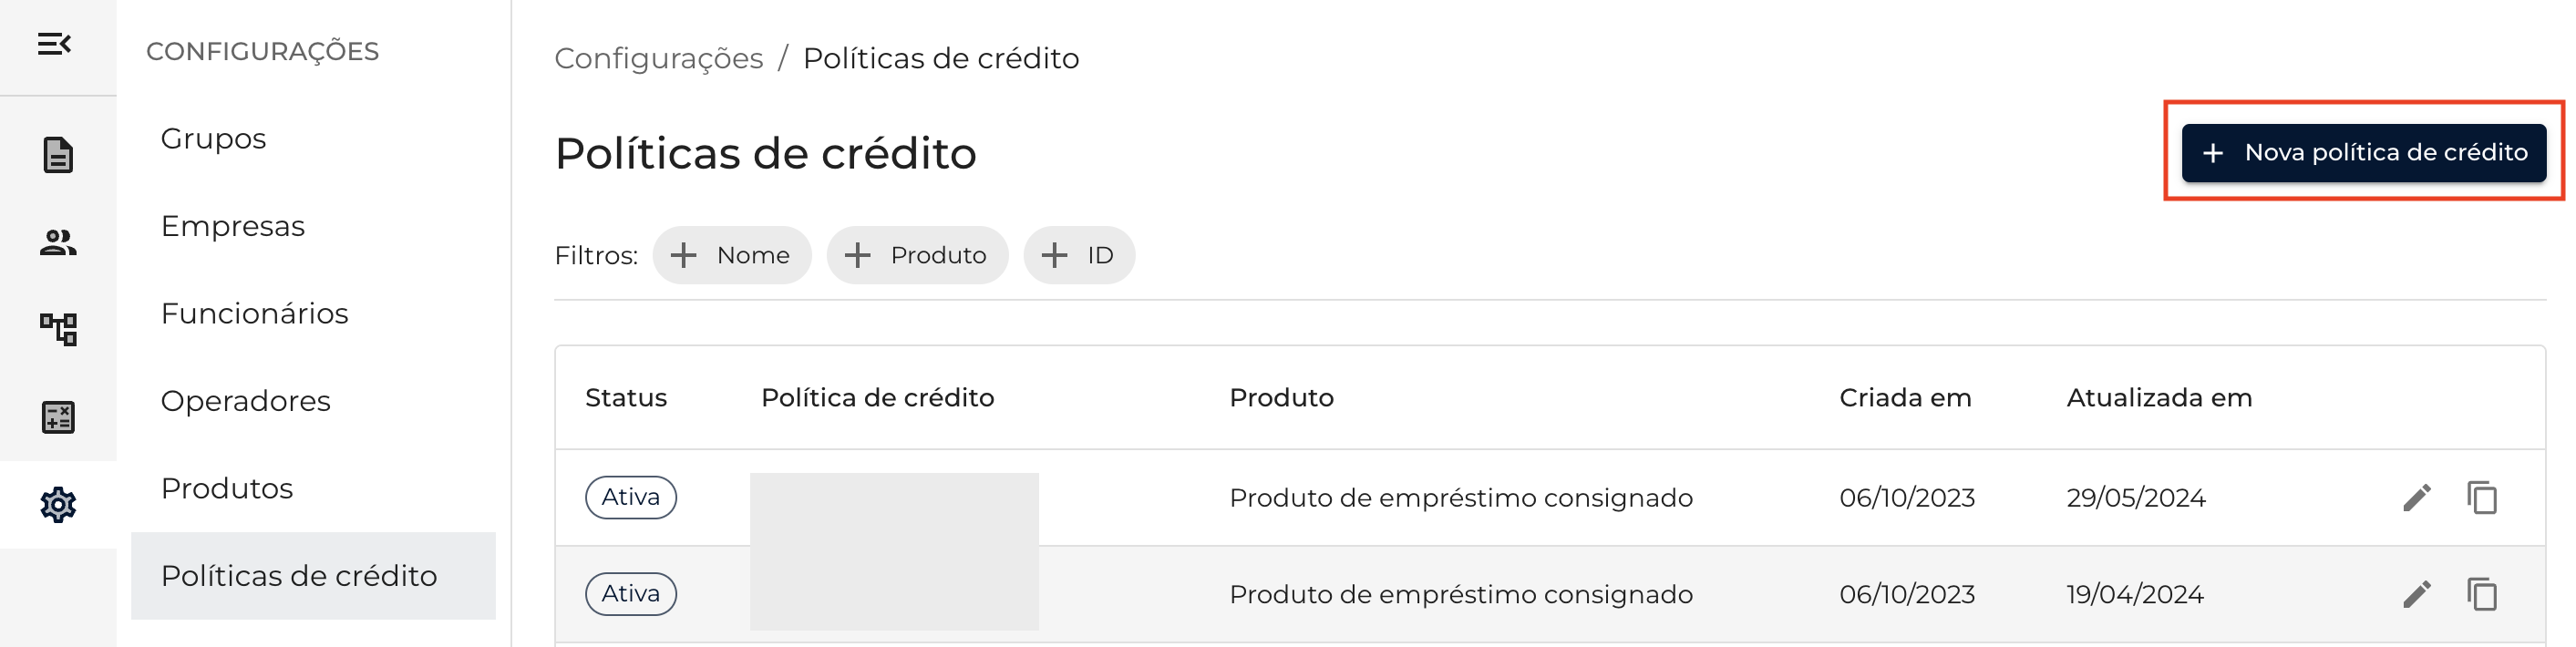
Task: Open the calculator icon in sidebar
Action: tap(58, 417)
